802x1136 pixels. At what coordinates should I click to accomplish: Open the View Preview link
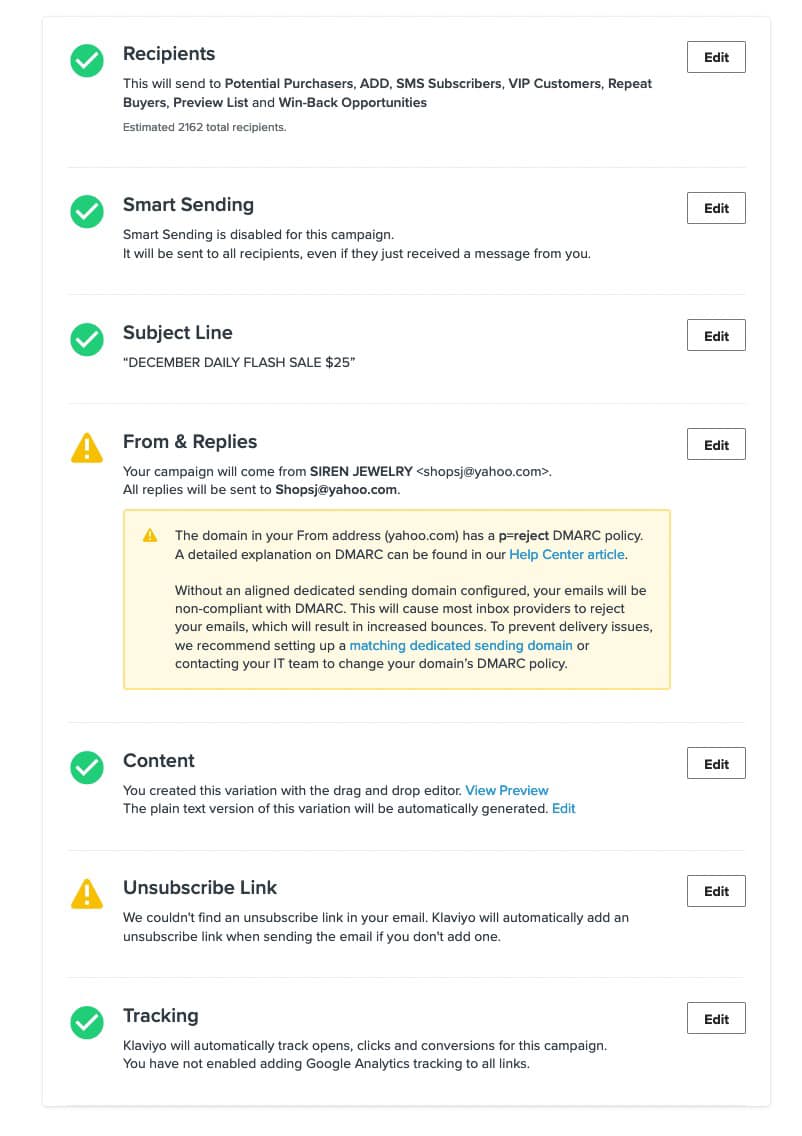pyautogui.click(x=506, y=790)
